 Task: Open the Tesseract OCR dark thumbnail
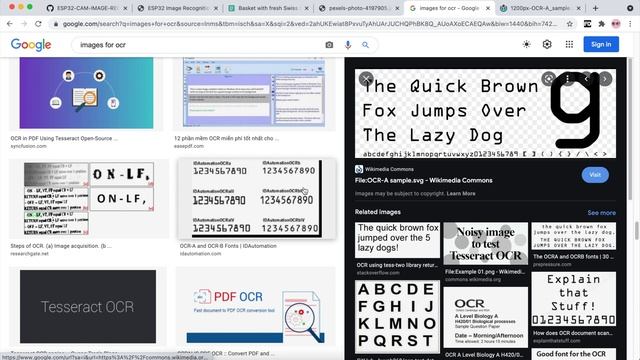[88, 306]
